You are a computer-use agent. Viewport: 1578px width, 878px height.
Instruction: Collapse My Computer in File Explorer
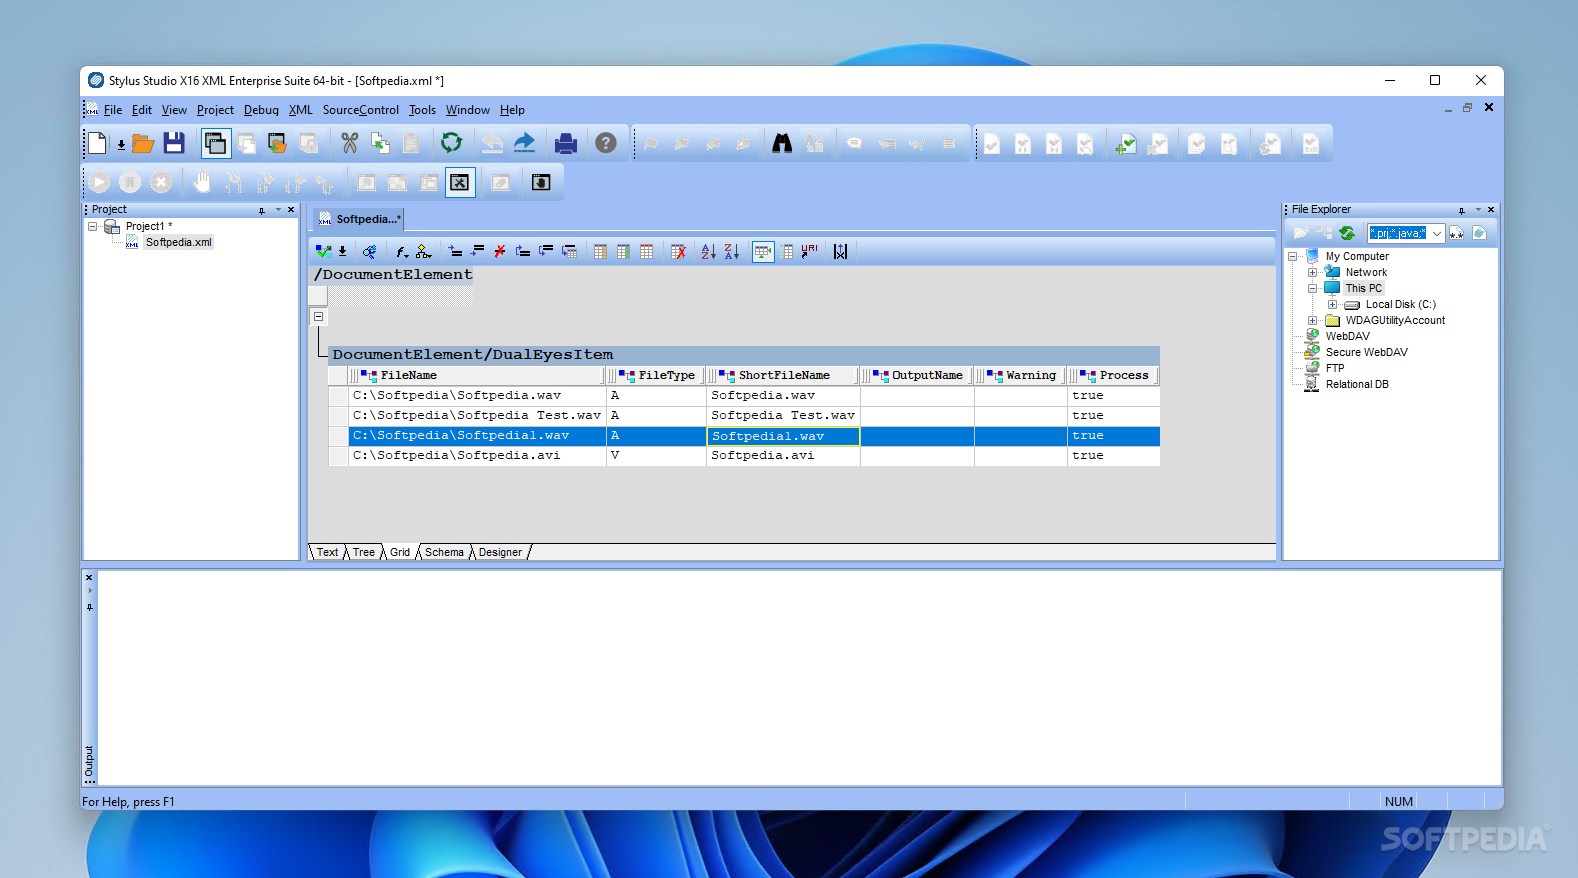pyautogui.click(x=1293, y=256)
